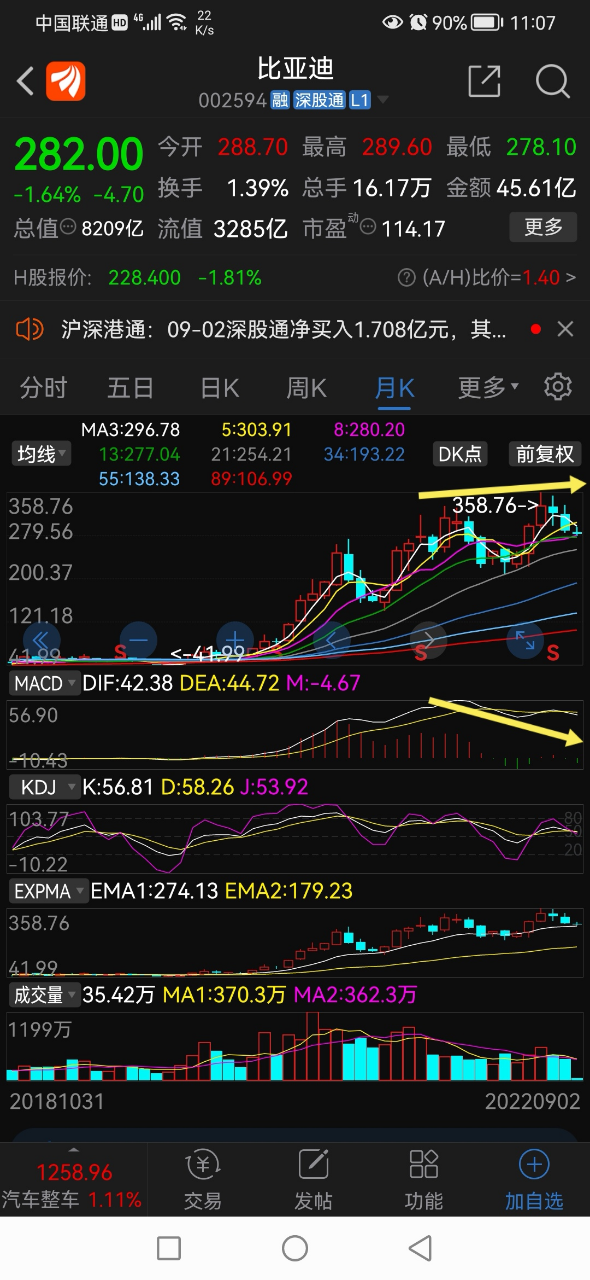Open the share icon at top
The width and height of the screenshot is (590, 1280).
coord(484,81)
